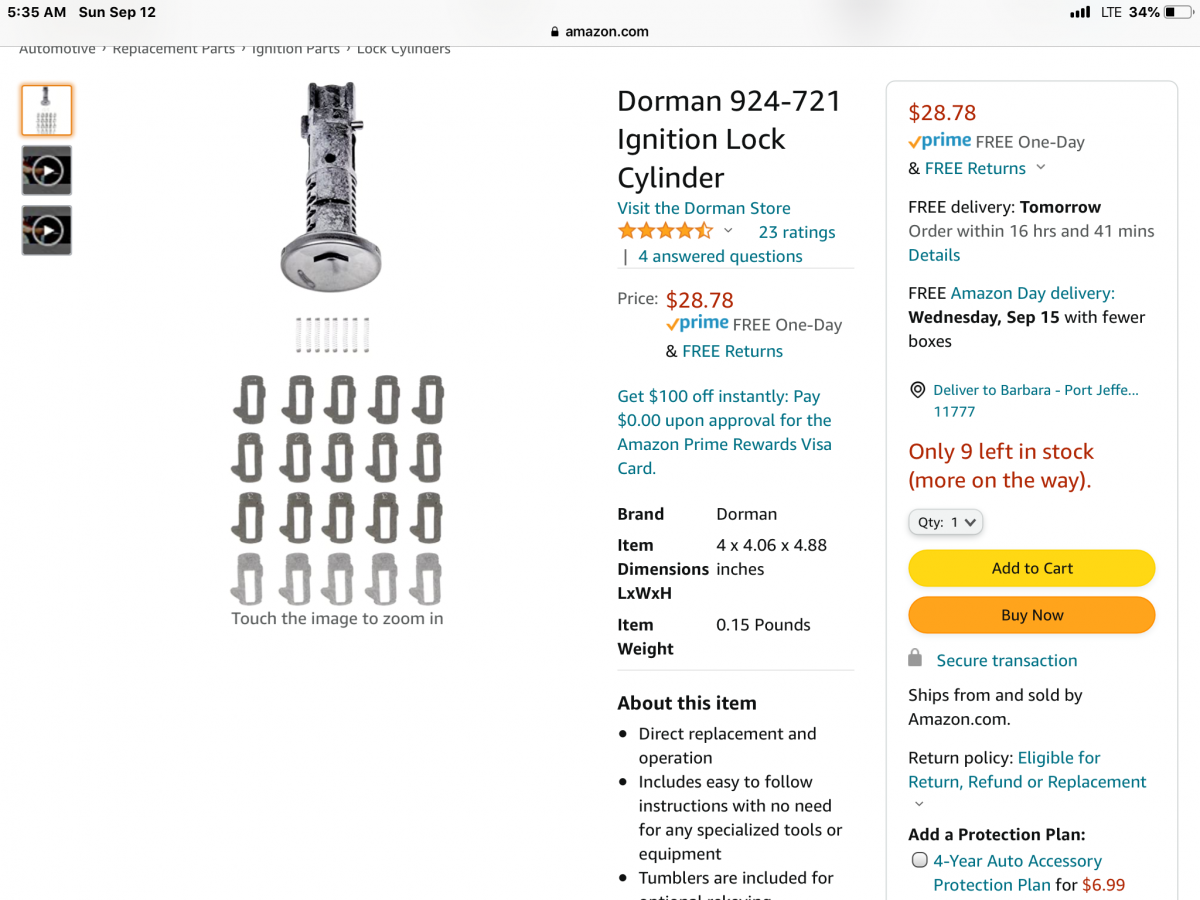The width and height of the screenshot is (1200, 900).
Task: Open the star ratings breakdown dropdown
Action: [728, 230]
